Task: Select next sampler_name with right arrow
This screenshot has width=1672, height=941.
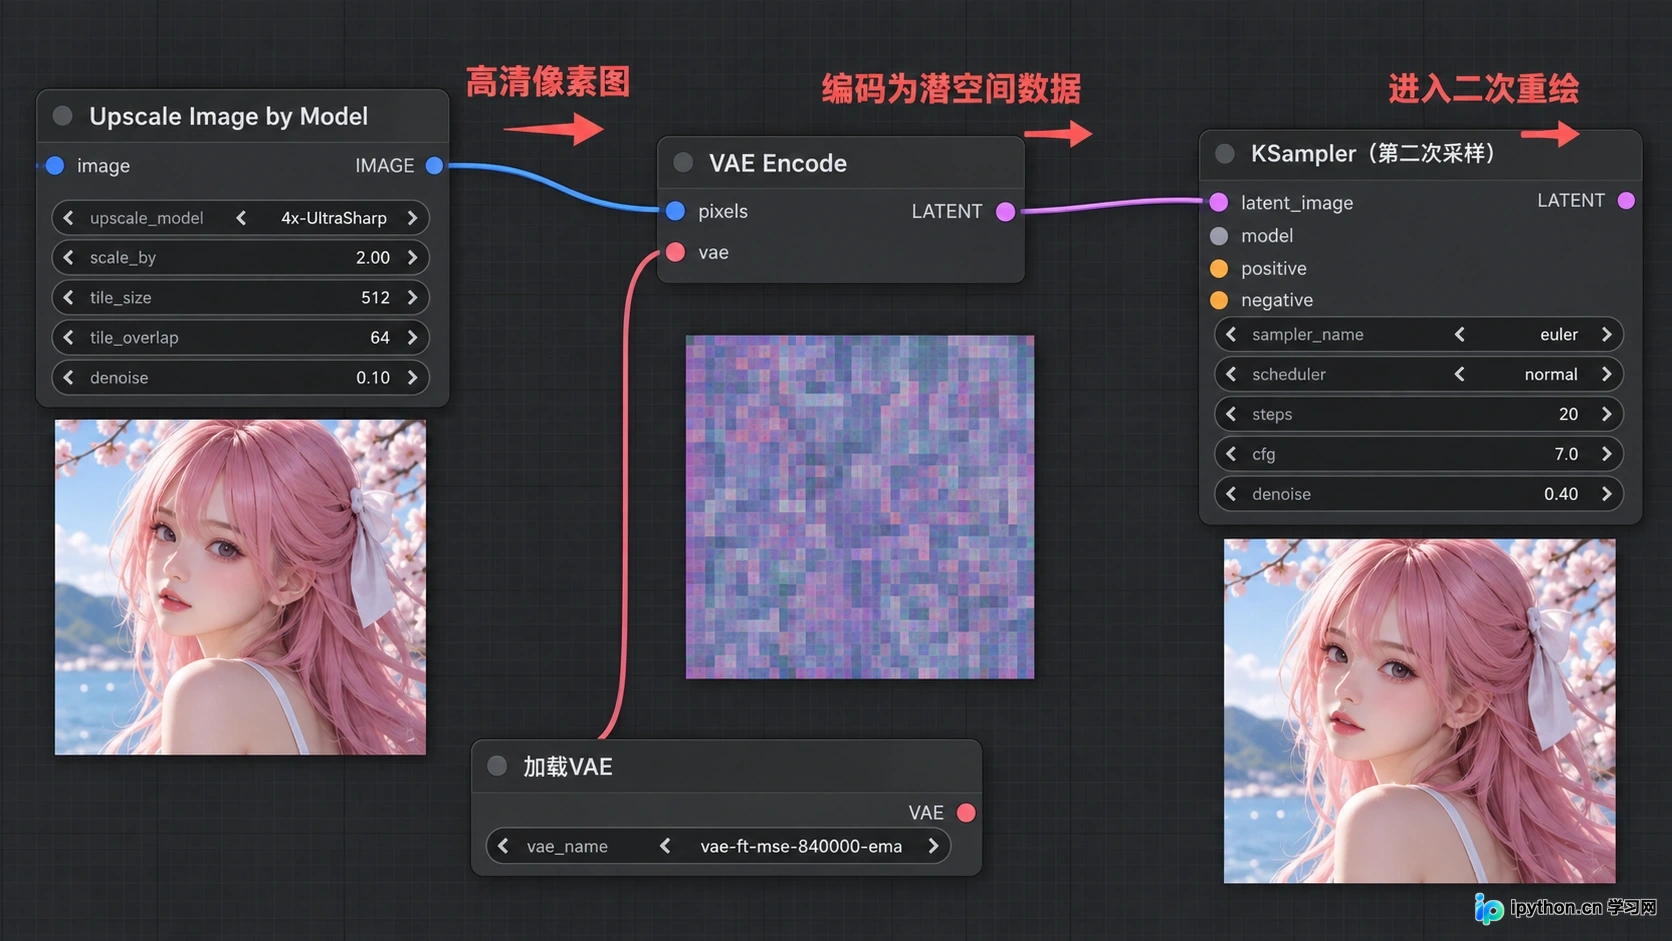Action: [x=1606, y=334]
